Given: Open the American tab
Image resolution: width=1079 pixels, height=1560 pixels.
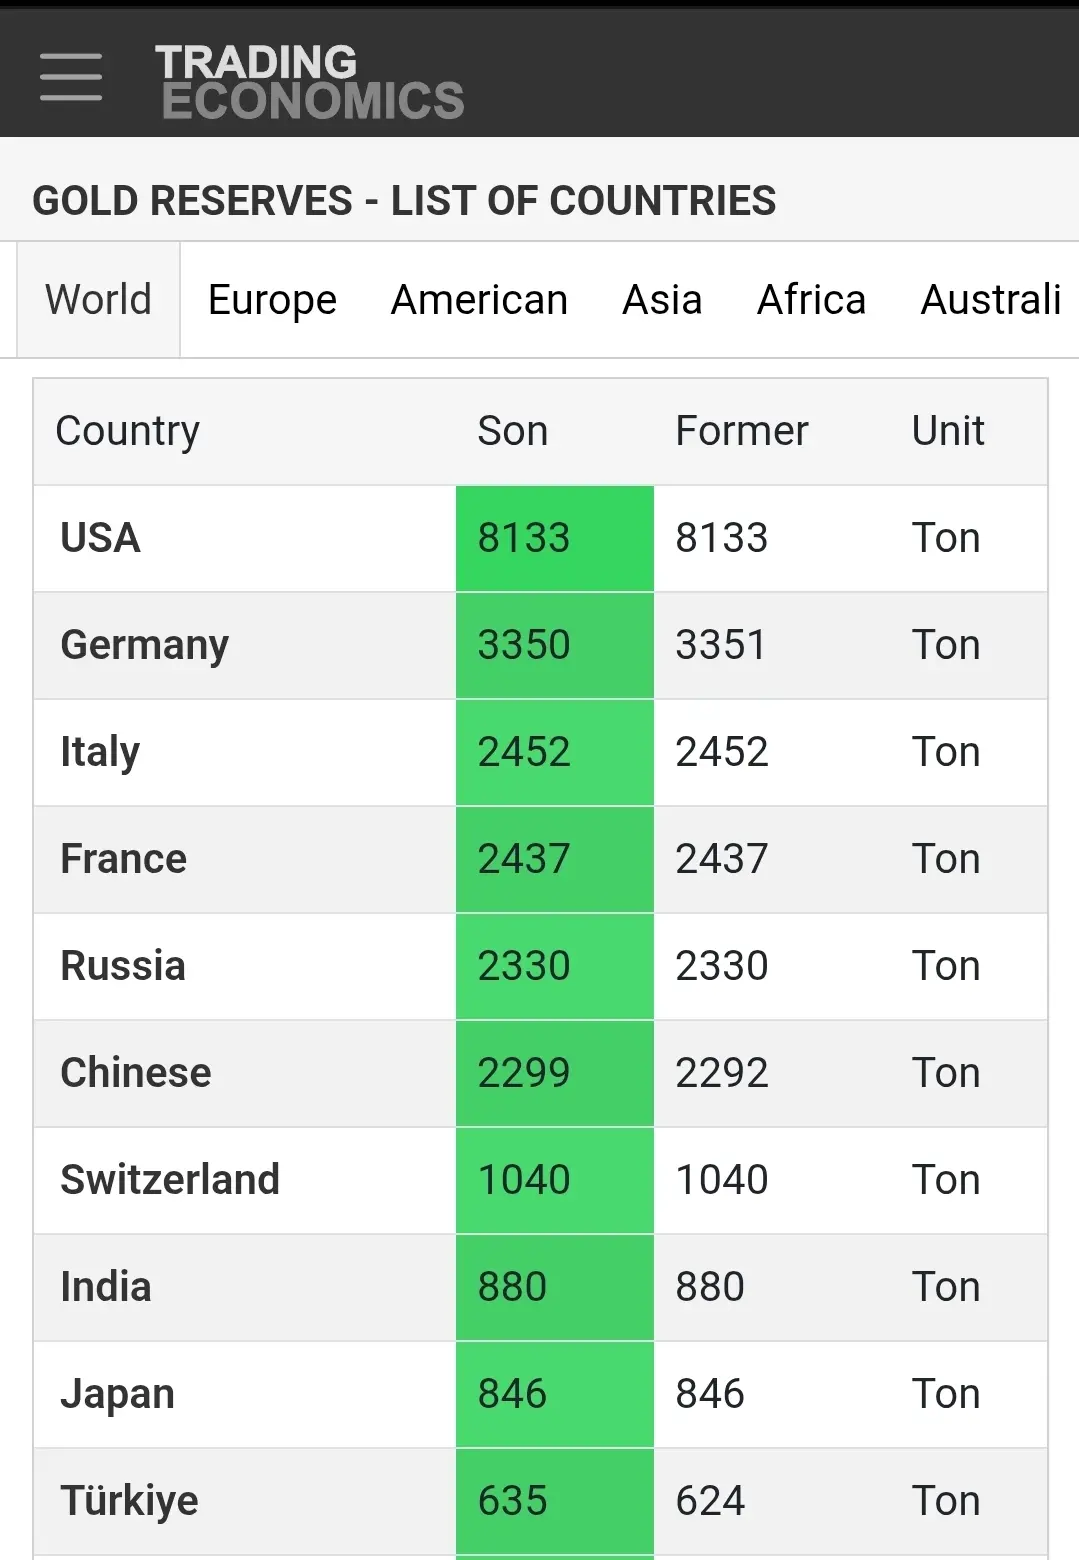Looking at the screenshot, I should pyautogui.click(x=479, y=299).
